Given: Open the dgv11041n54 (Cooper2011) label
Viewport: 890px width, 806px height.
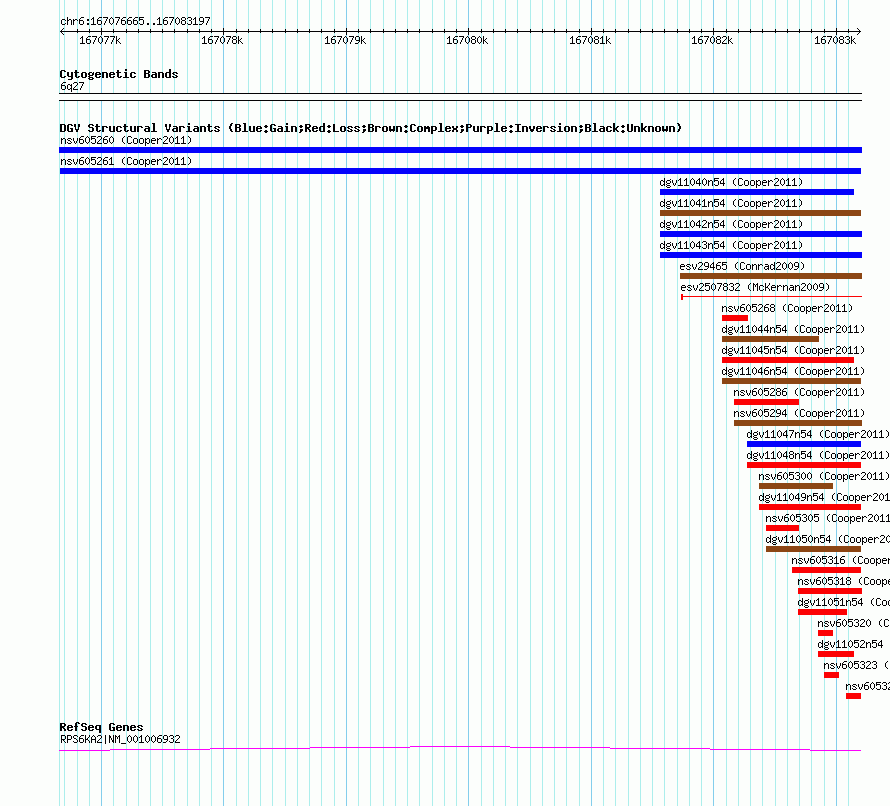Looking at the screenshot, I should pos(731,203).
